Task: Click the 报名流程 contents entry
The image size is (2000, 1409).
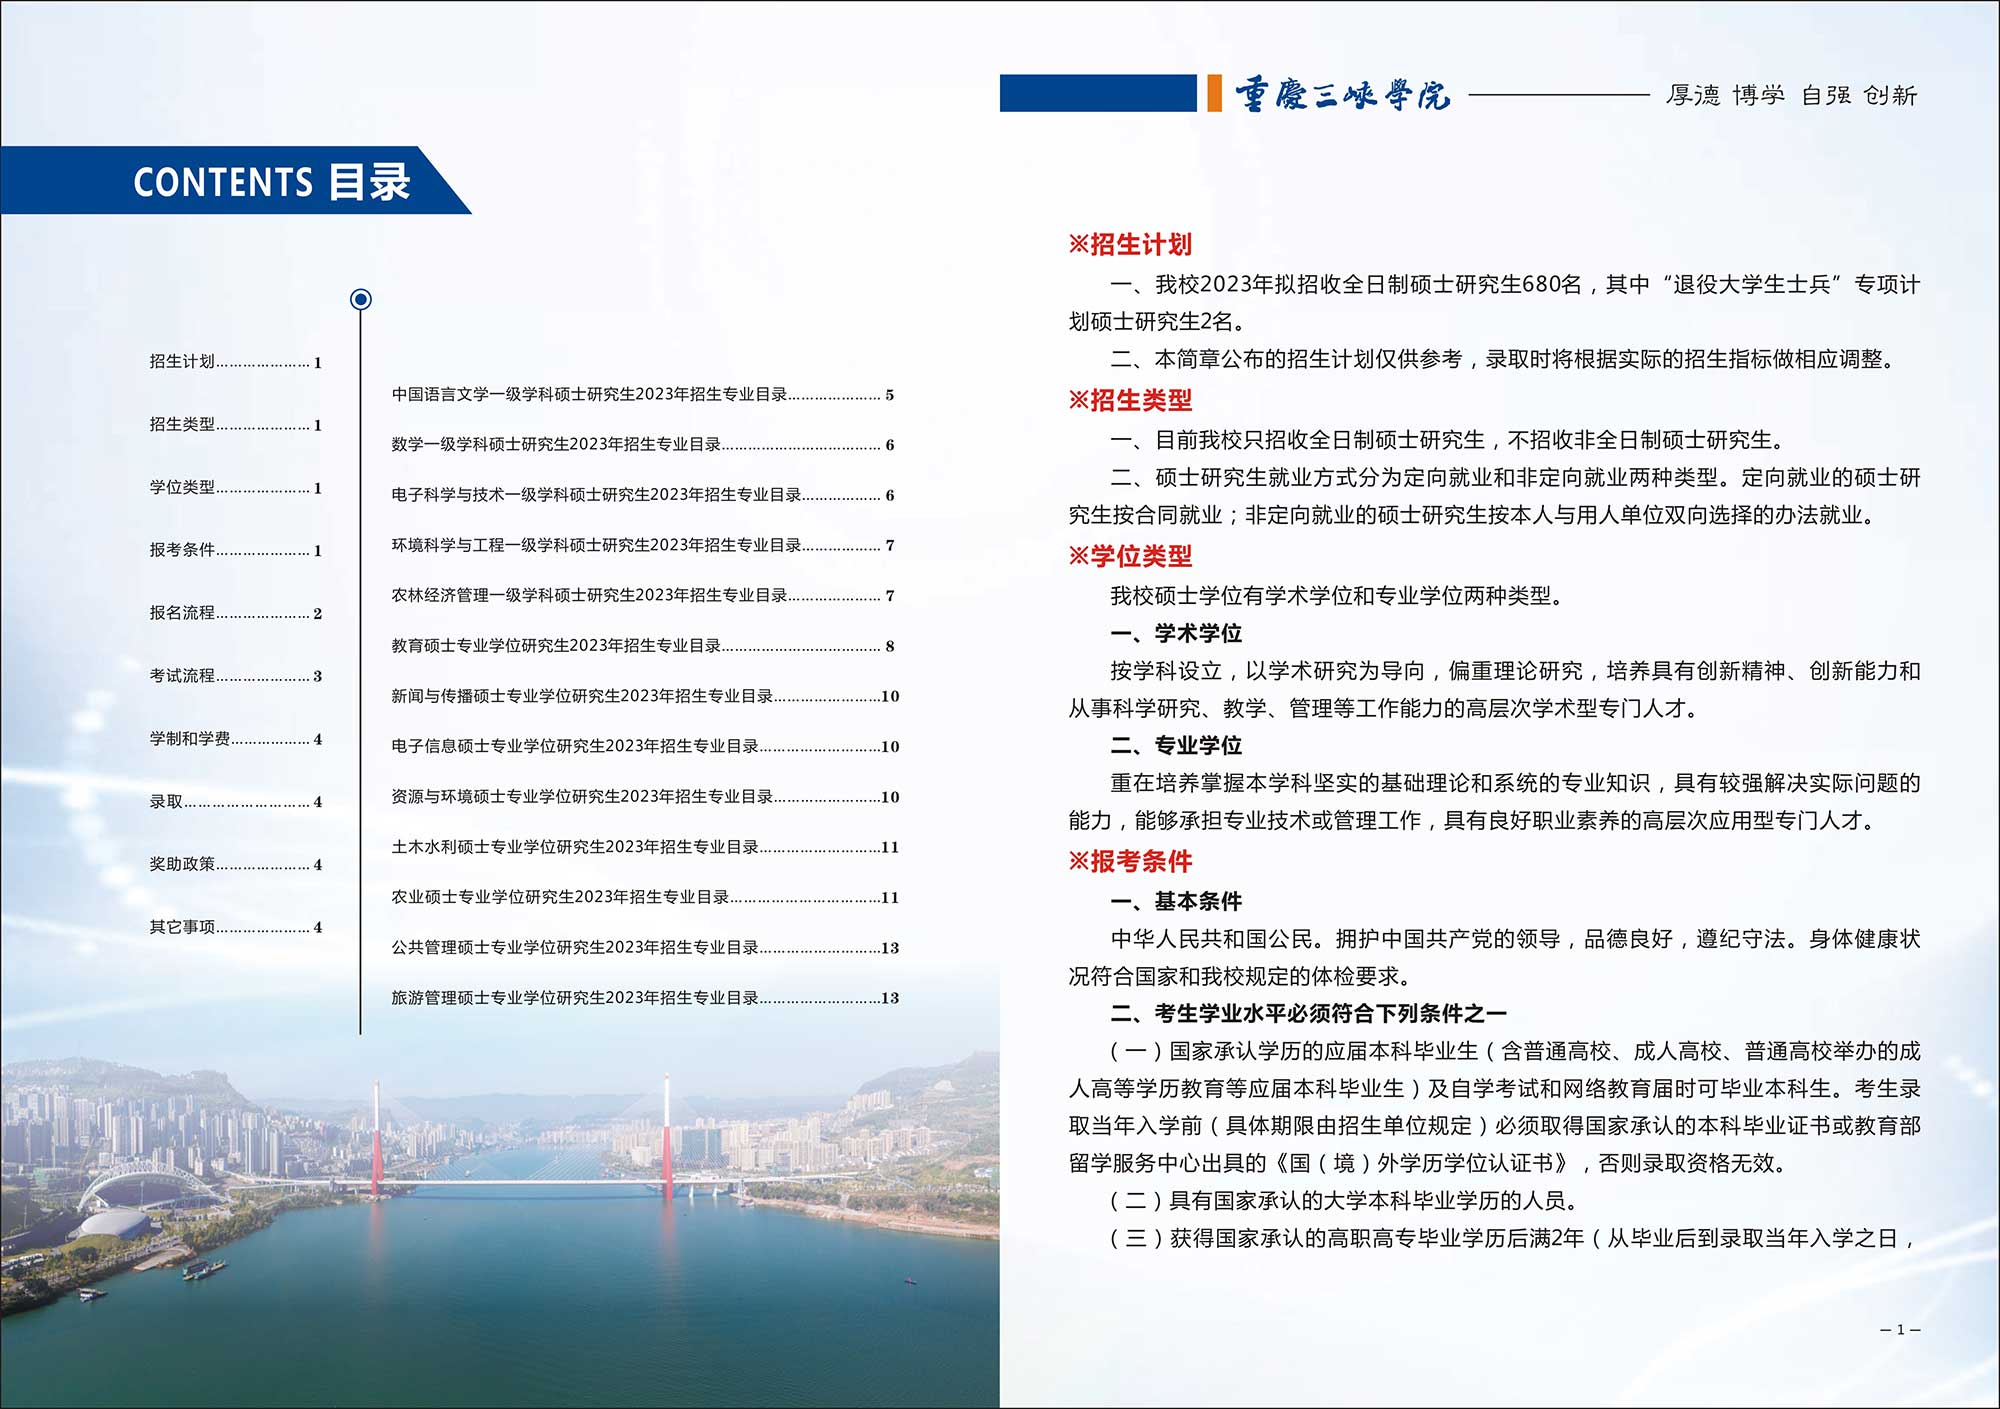Action: 236,613
